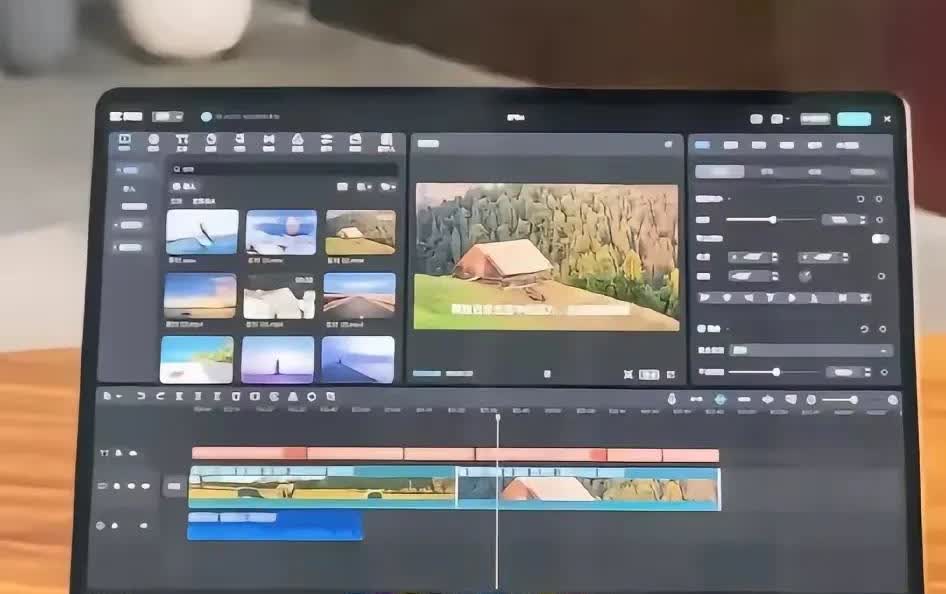Viewport: 946px width, 594px height.
Task: Open the Effects icon in the media toolbar
Action: pos(240,142)
